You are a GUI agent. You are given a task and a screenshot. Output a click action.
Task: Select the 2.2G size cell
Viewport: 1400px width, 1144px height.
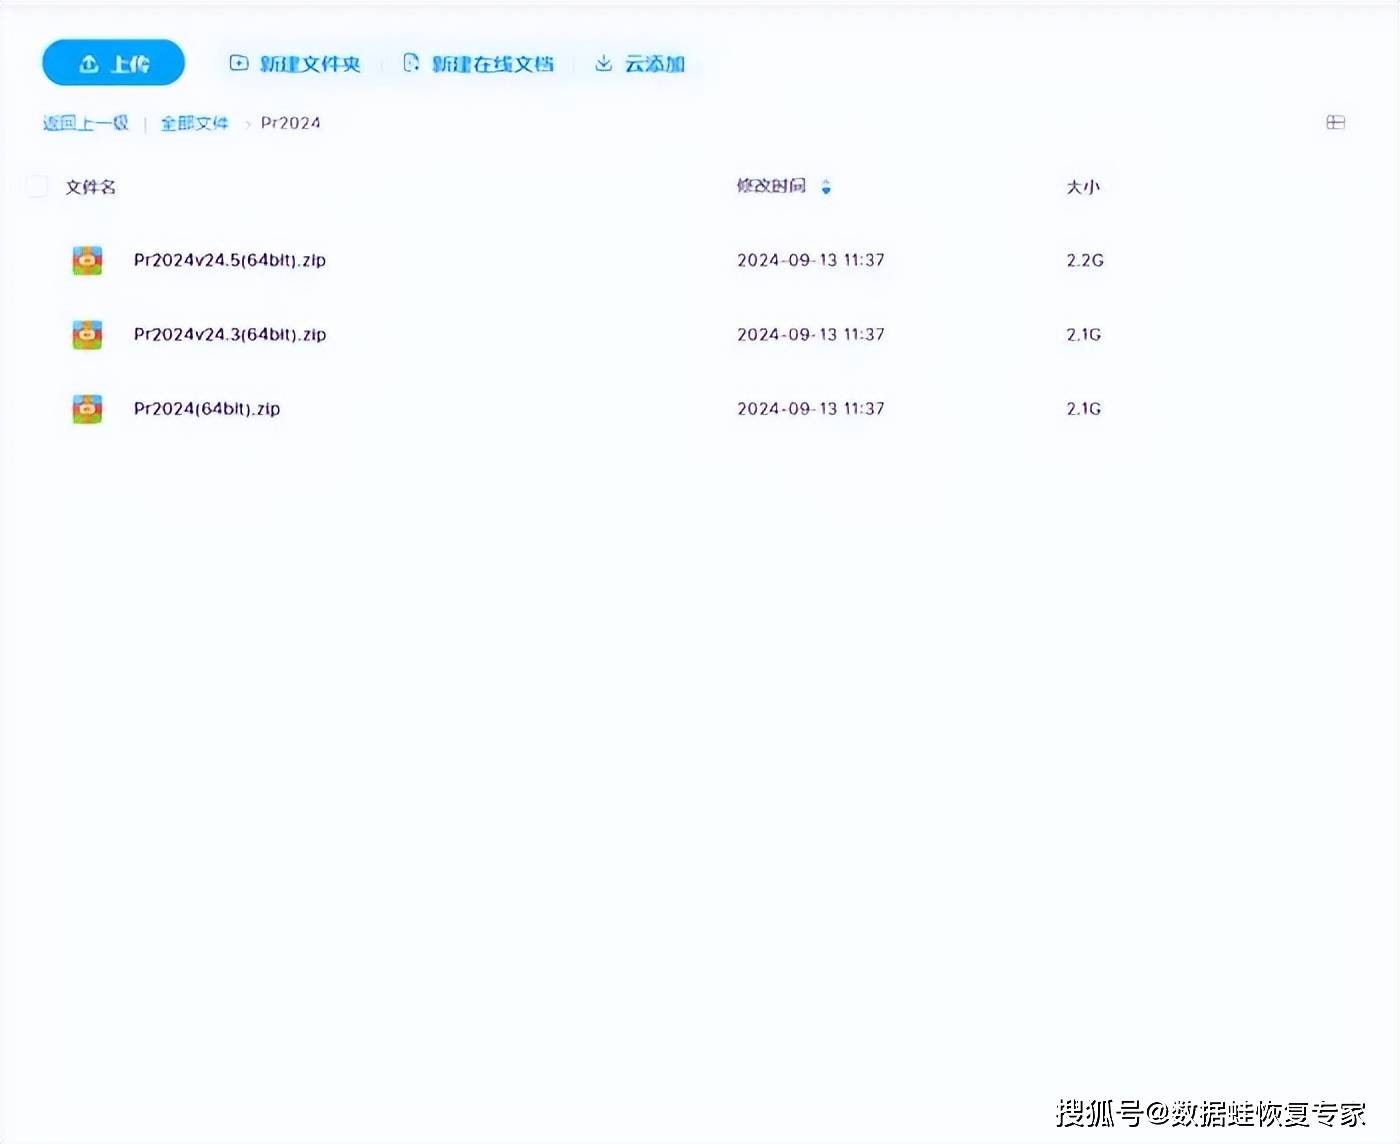coord(1085,260)
